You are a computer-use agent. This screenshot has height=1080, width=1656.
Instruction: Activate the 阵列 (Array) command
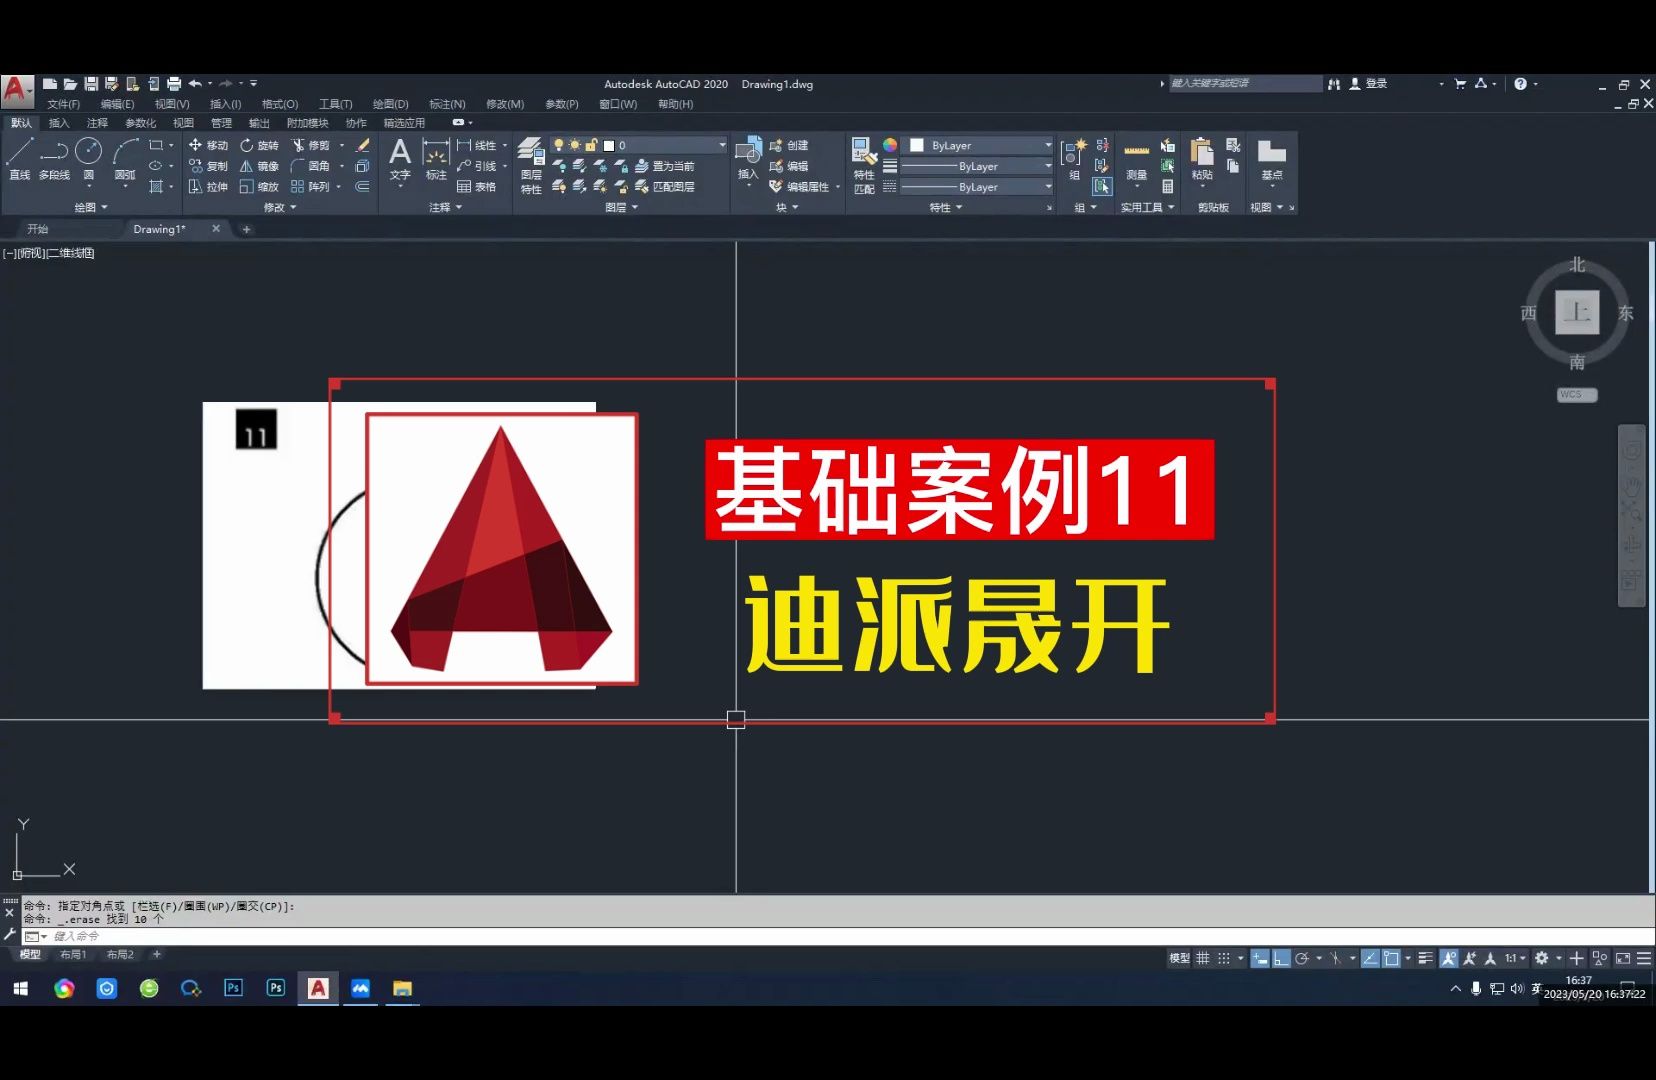click(310, 187)
